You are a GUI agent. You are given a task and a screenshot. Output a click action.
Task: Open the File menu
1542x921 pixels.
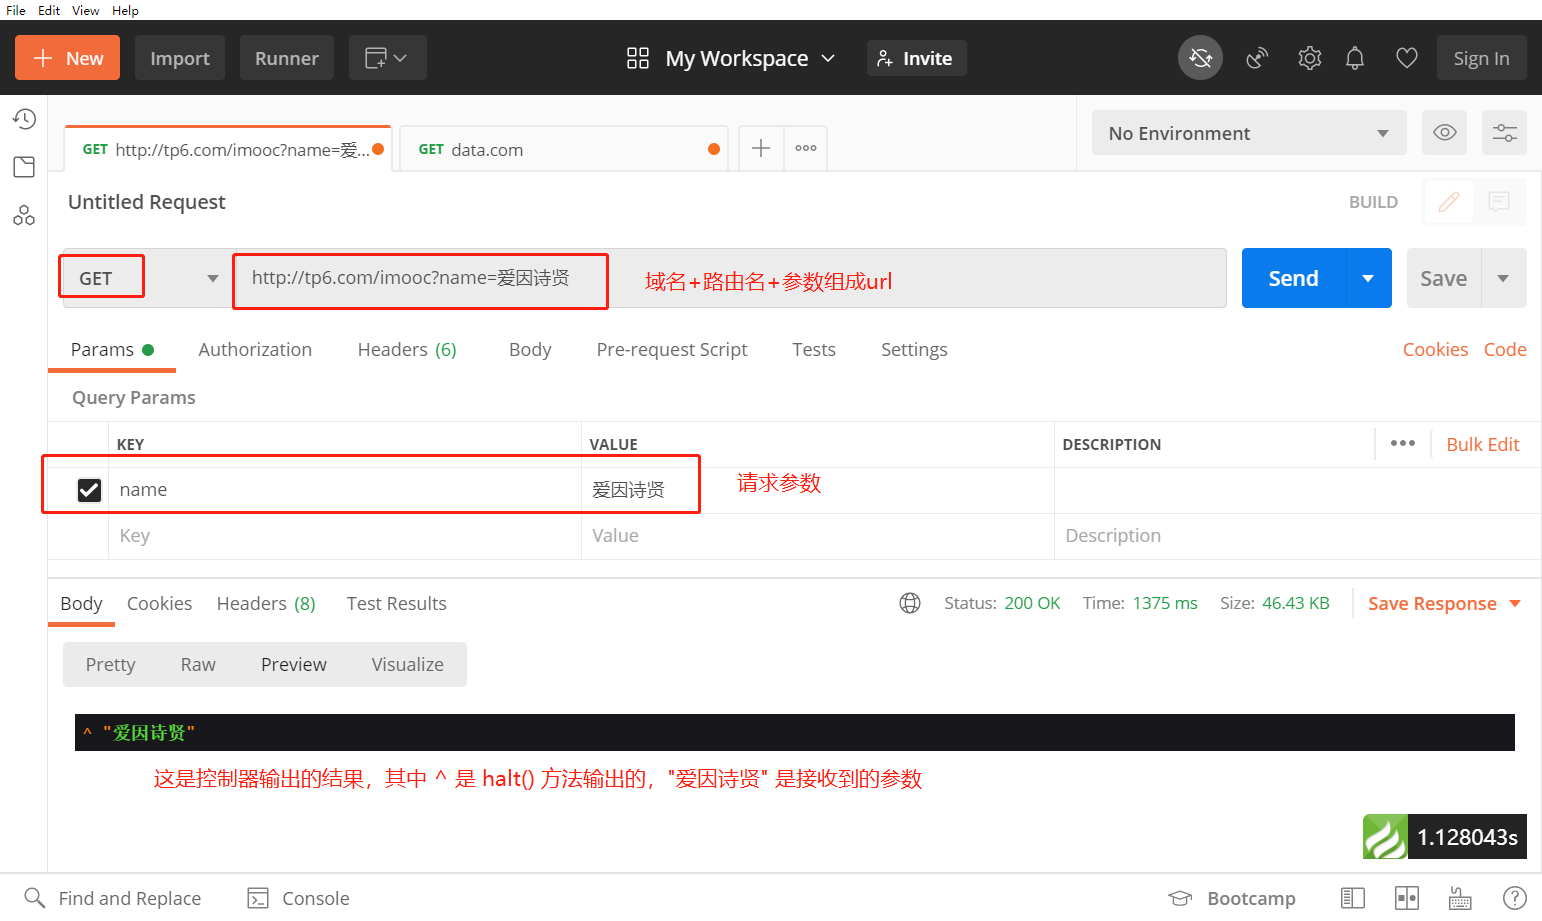coord(16,10)
